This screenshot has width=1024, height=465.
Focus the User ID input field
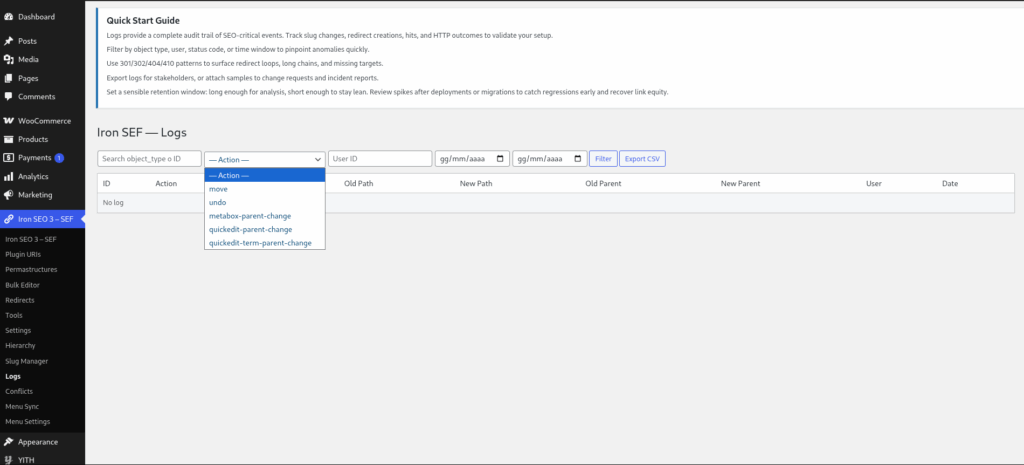click(380, 159)
